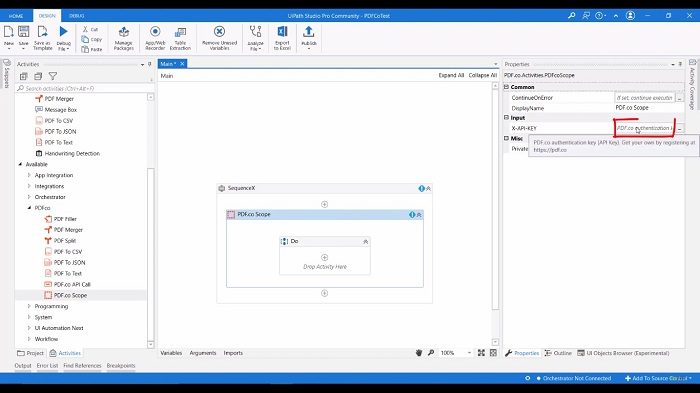Collapse all activities tree icon
The image size is (700, 393).
click(x=38, y=76)
